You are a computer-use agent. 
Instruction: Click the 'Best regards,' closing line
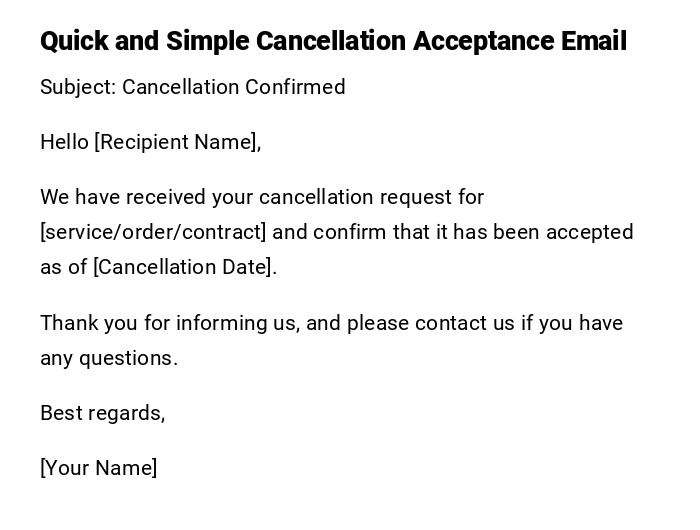(x=103, y=413)
